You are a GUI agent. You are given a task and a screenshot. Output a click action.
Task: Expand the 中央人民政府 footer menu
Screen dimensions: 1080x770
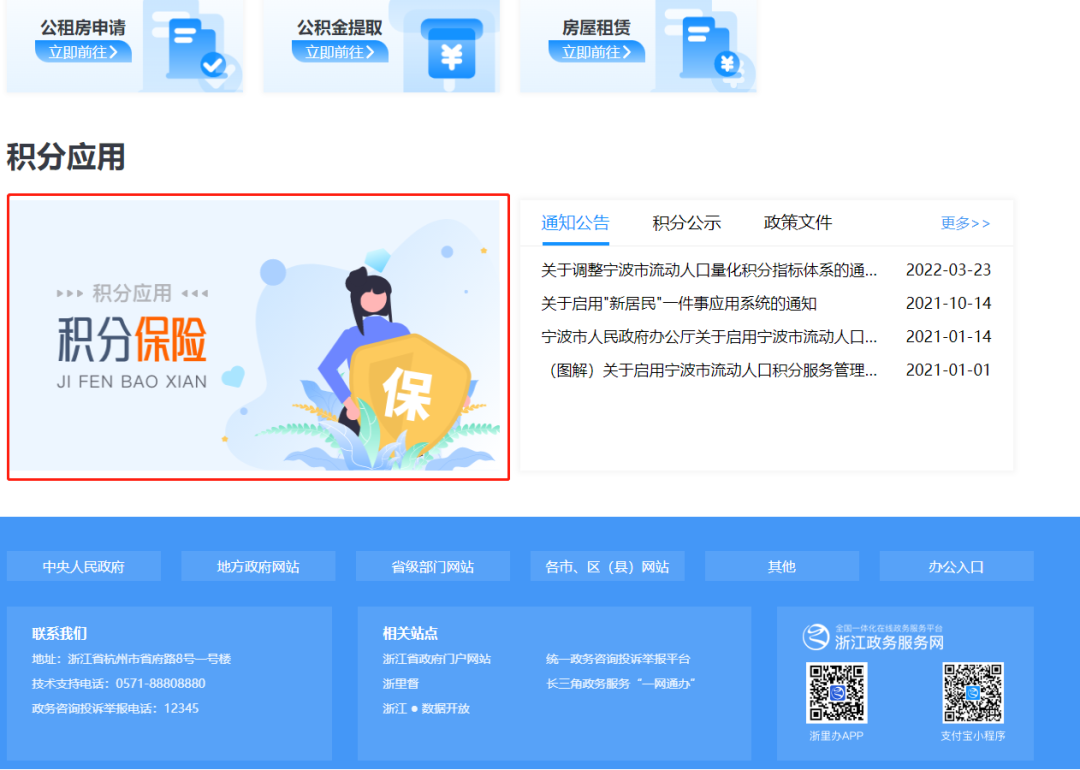pos(84,566)
